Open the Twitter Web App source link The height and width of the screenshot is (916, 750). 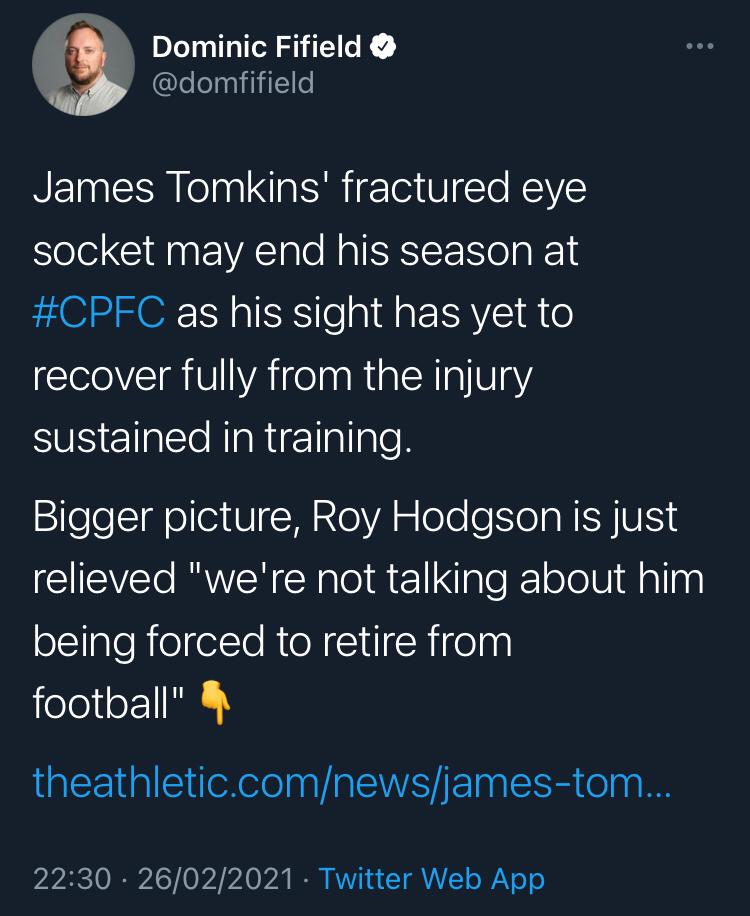pos(432,879)
